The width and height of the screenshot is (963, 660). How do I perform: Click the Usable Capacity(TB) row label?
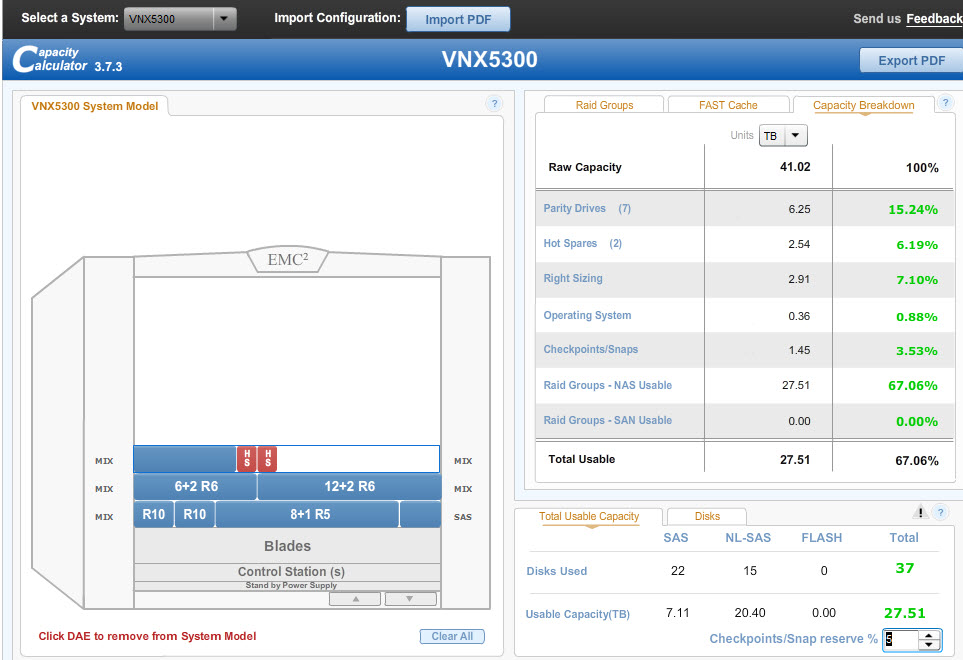pos(577,614)
